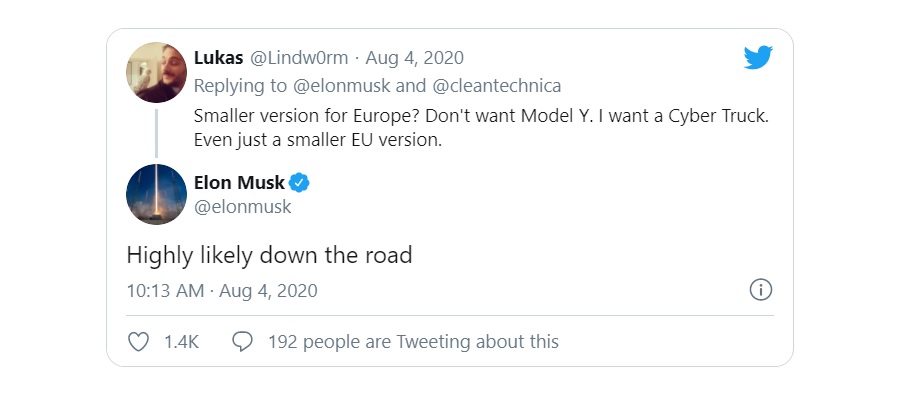
Task: Open the 10:13 AM timestamp link
Action: point(222,291)
